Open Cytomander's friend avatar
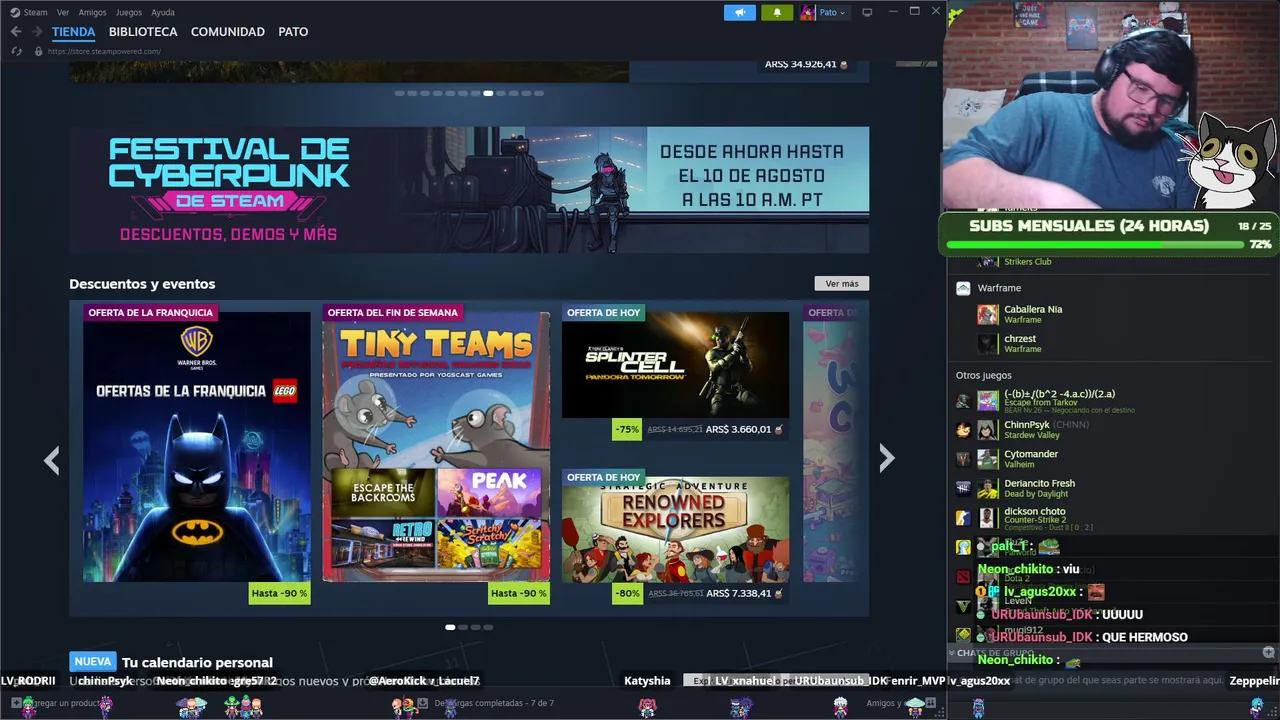 [x=988, y=459]
